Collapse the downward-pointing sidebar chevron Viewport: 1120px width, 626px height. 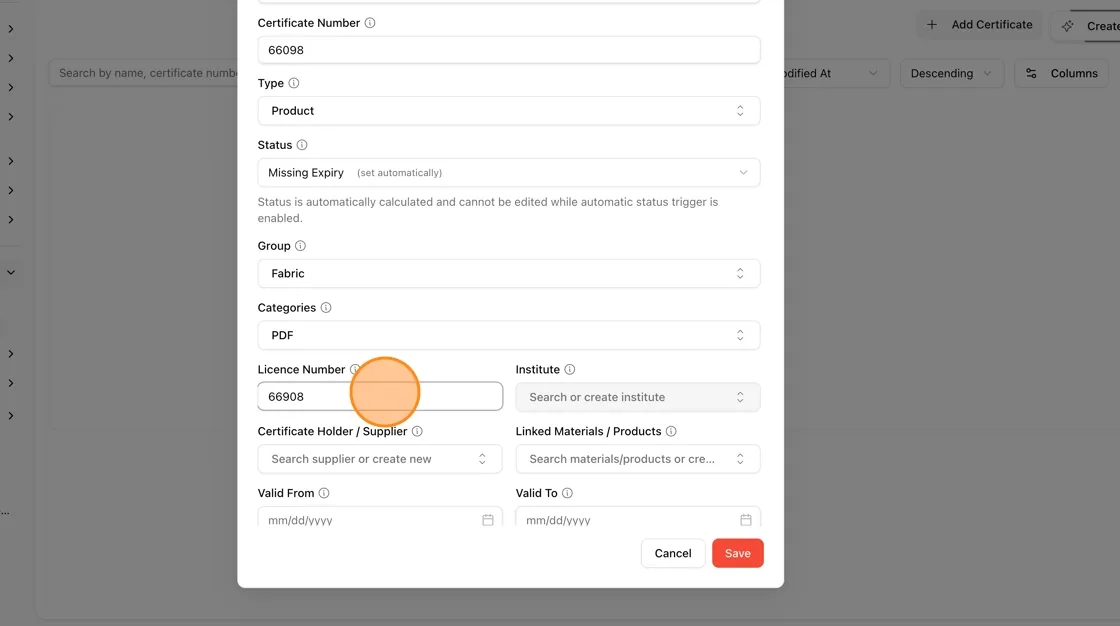11,272
